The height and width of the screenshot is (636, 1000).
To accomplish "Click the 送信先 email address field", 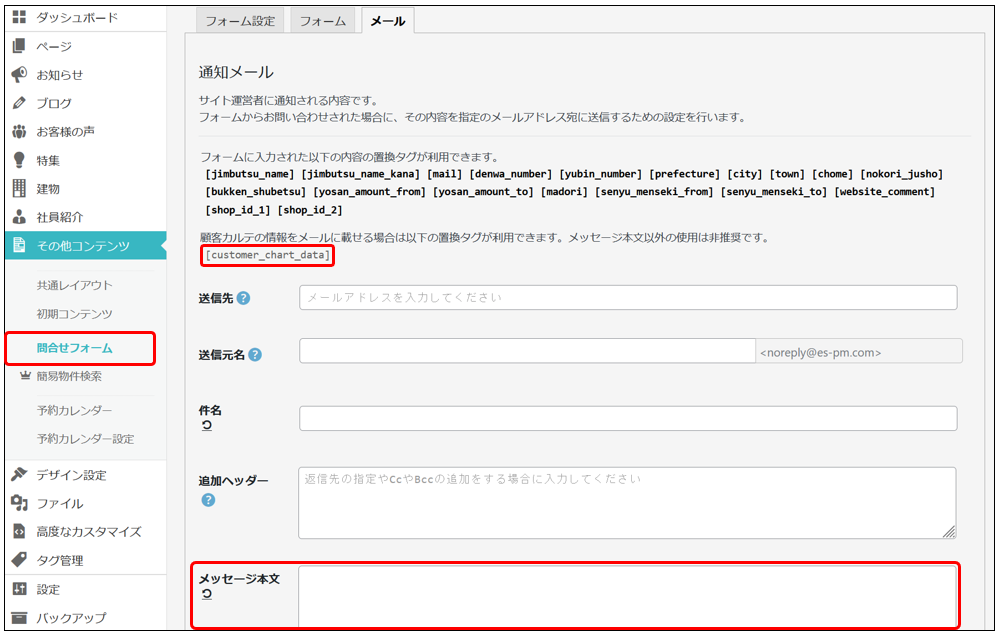I will [627, 298].
